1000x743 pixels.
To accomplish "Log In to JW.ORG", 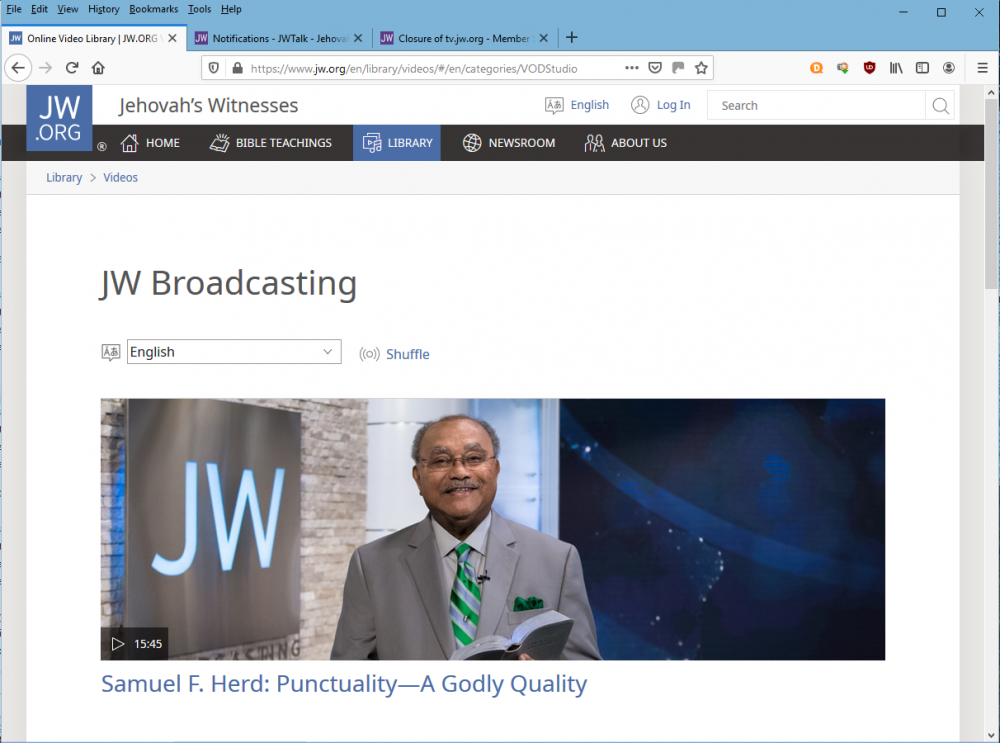I will click(673, 104).
